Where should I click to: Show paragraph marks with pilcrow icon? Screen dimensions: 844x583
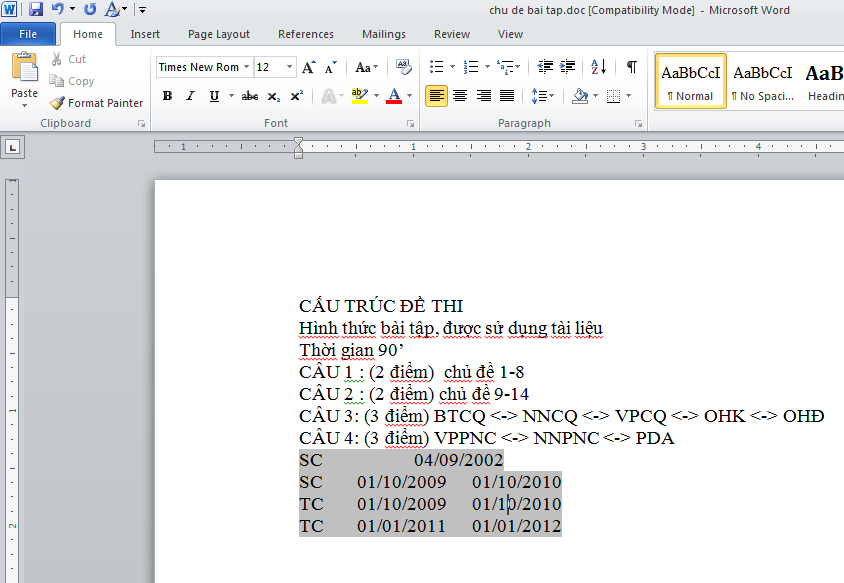(632, 67)
